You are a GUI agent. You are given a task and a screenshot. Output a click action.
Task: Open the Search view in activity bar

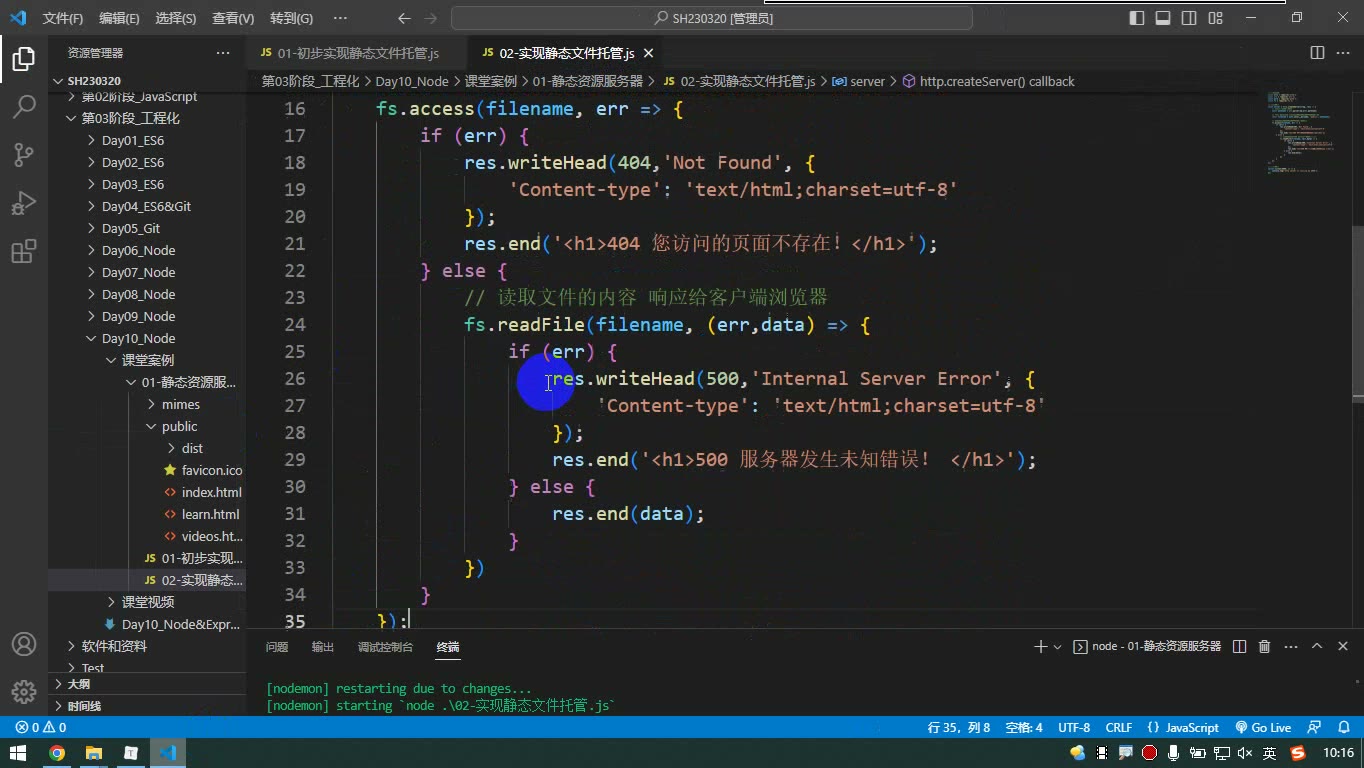point(24,106)
